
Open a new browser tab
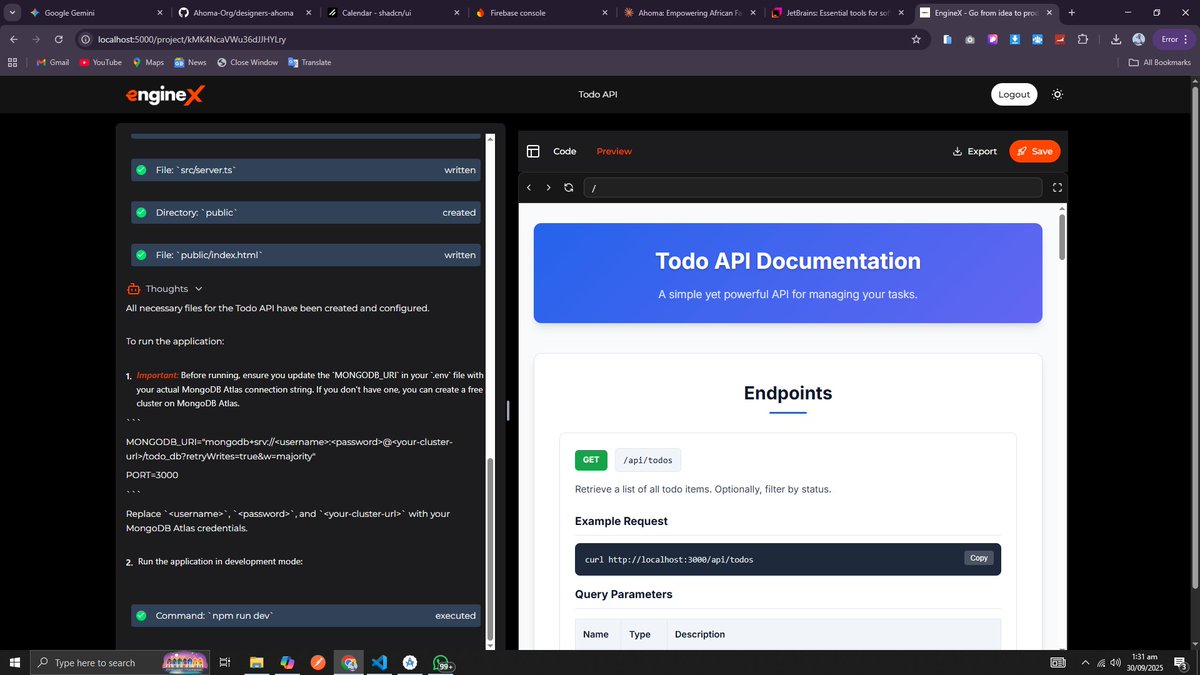click(1072, 13)
